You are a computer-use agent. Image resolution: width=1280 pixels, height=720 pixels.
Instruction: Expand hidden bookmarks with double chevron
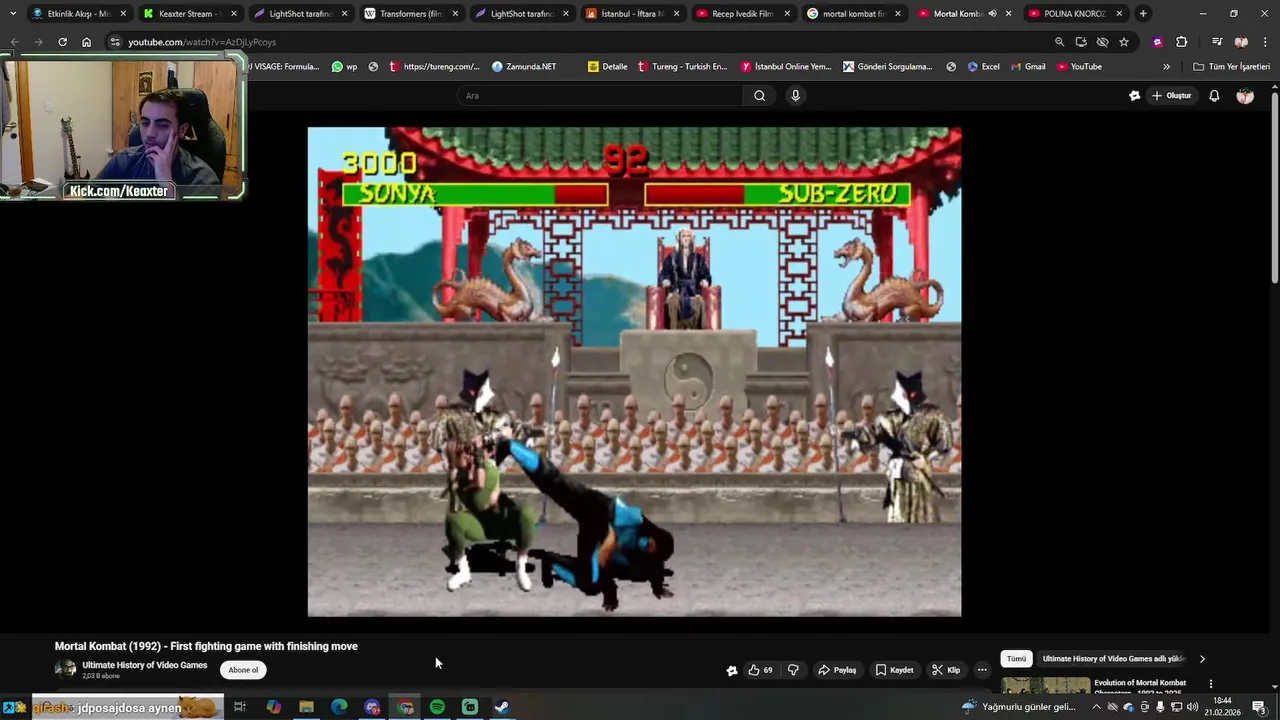1166,67
